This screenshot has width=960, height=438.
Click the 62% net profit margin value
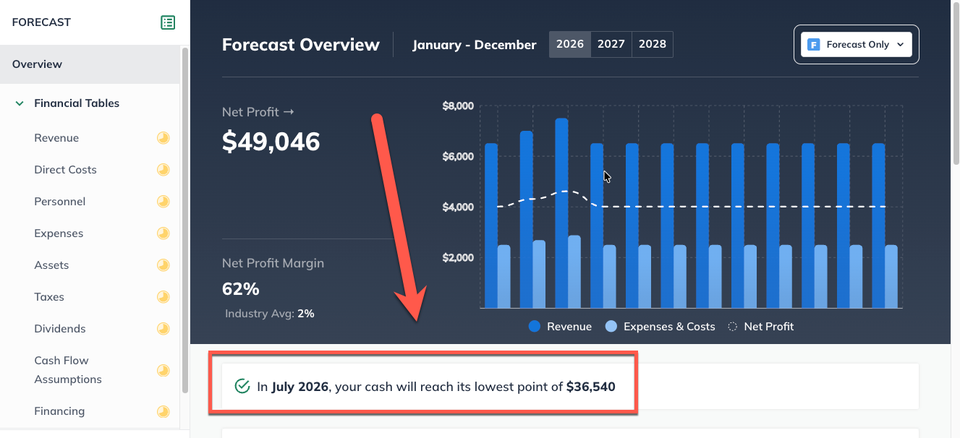(x=241, y=289)
